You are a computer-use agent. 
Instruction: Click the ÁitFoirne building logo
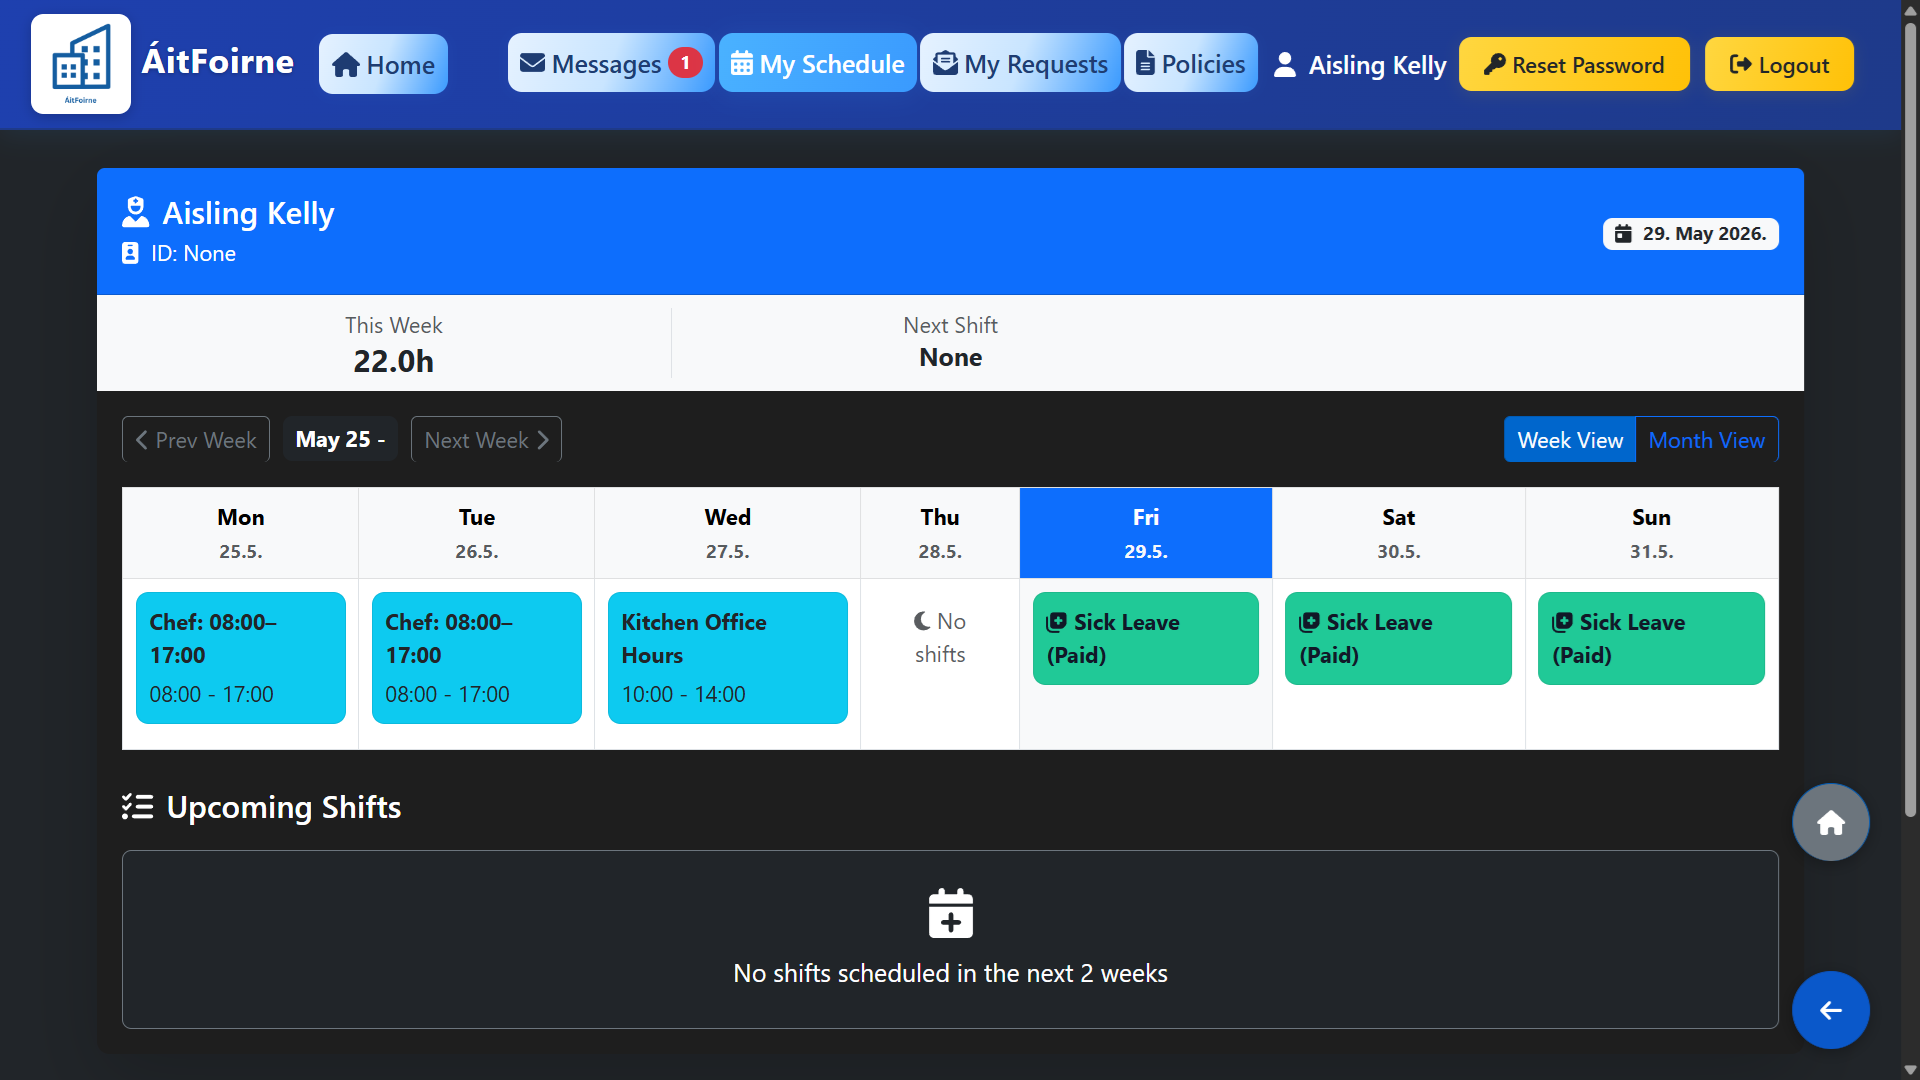(x=81, y=64)
